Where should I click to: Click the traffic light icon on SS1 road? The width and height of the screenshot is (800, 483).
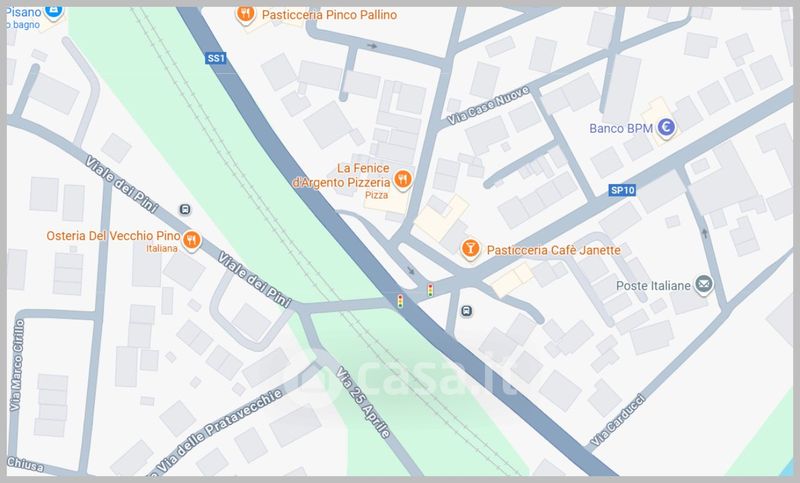[x=401, y=301]
